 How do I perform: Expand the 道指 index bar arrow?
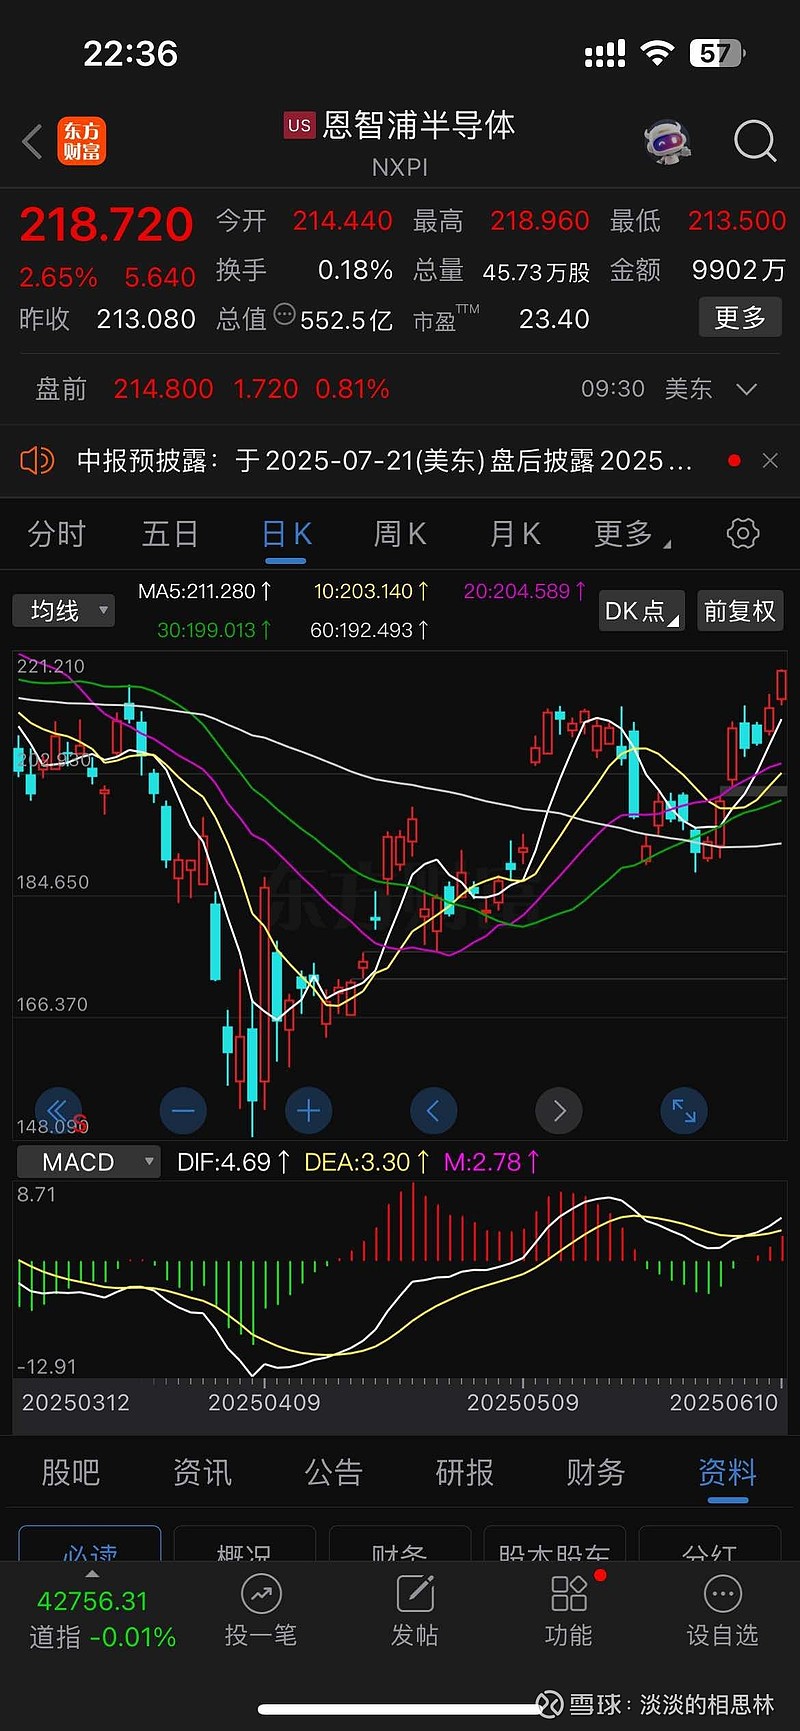93,1574
